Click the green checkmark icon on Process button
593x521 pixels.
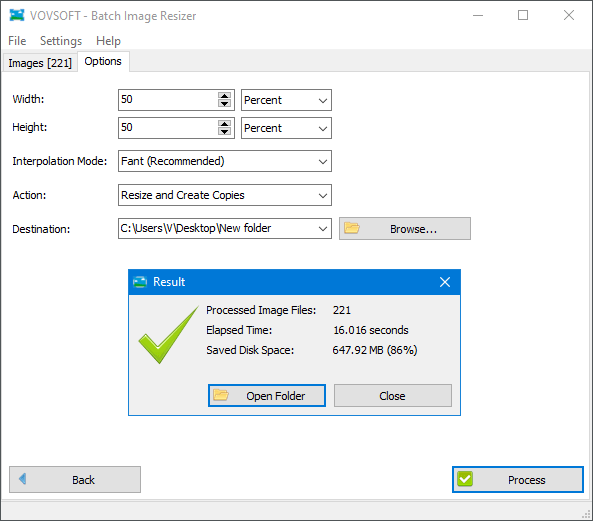point(465,479)
